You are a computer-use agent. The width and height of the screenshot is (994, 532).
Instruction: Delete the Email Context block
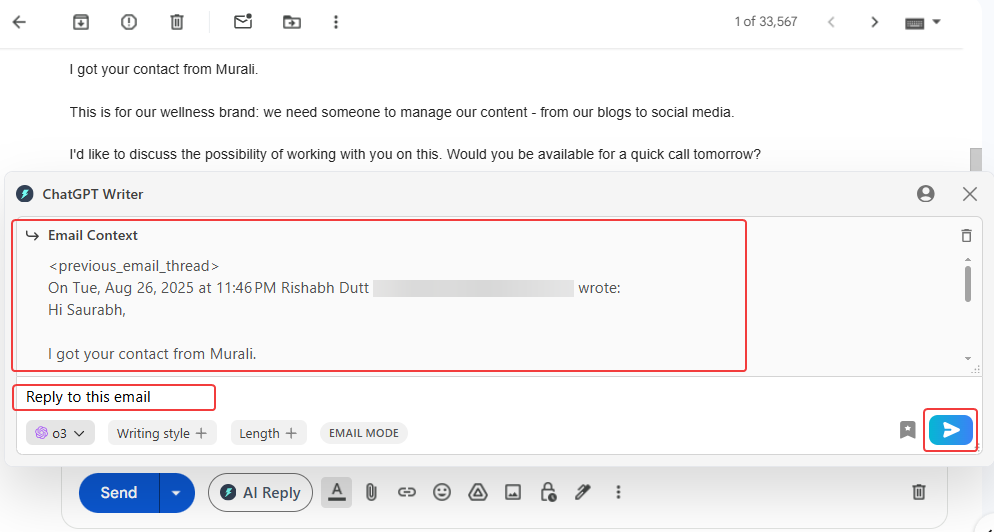coord(966,235)
